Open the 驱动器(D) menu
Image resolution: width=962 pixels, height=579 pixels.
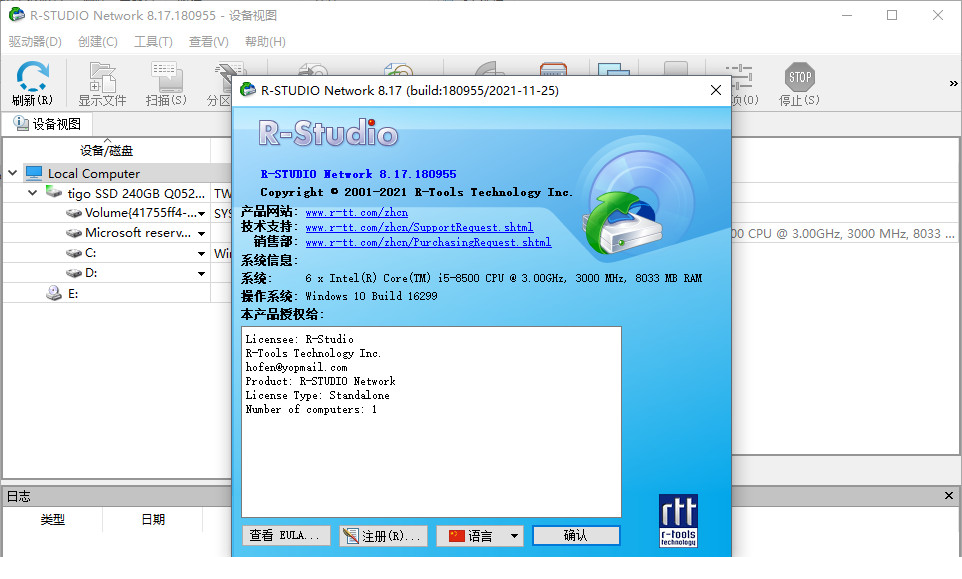pyautogui.click(x=35, y=42)
